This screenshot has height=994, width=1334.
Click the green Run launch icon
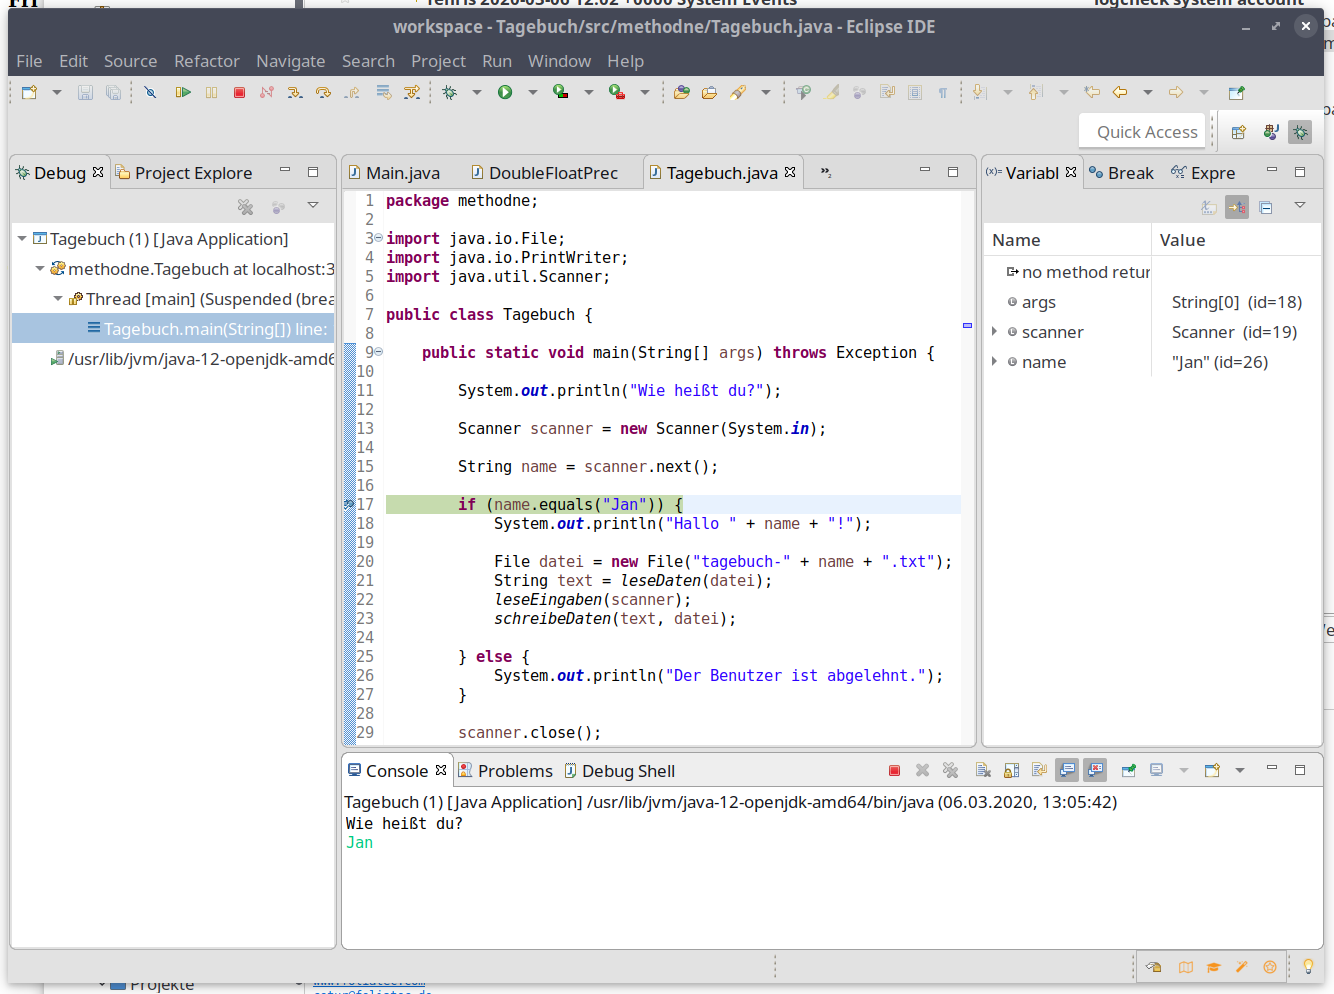pyautogui.click(x=505, y=91)
